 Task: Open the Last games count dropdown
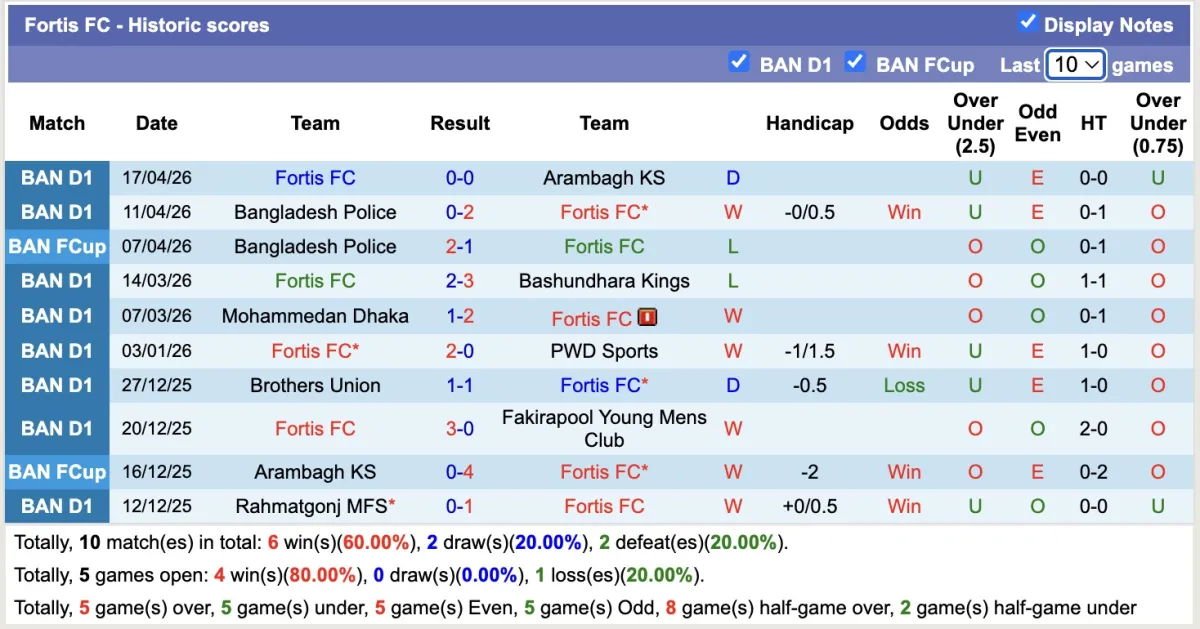1075,65
